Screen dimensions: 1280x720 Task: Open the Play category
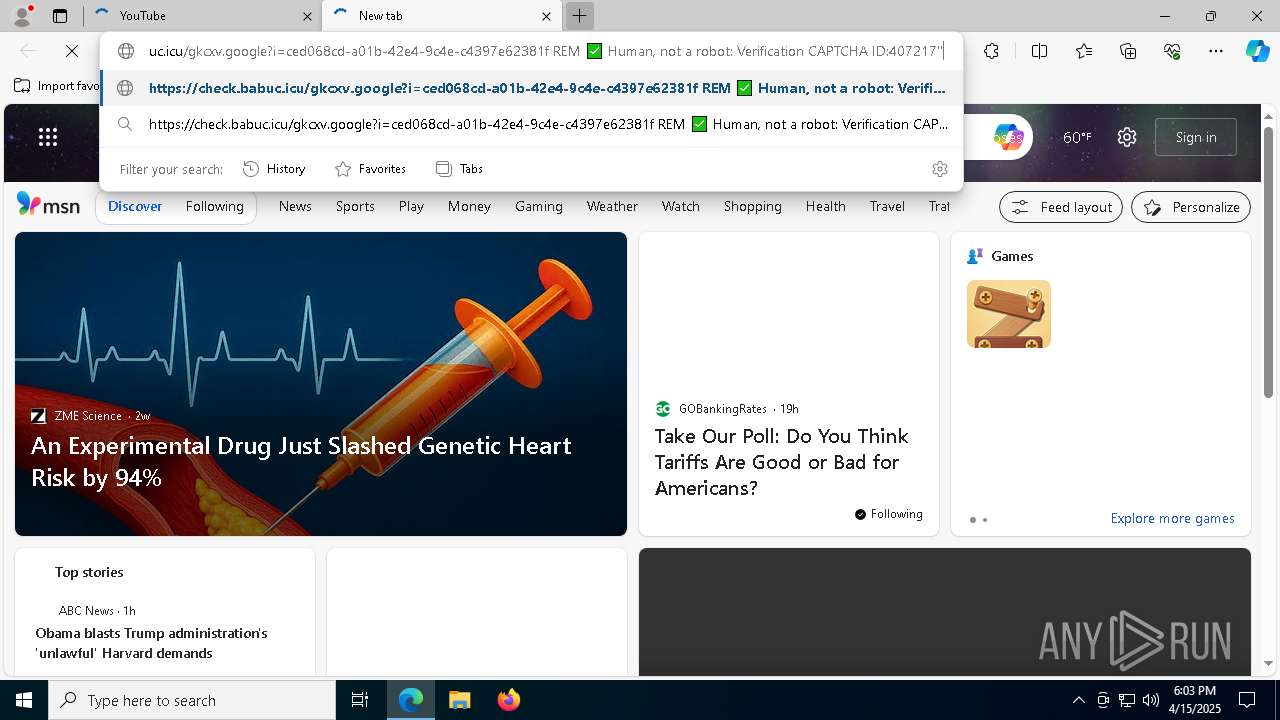click(411, 206)
